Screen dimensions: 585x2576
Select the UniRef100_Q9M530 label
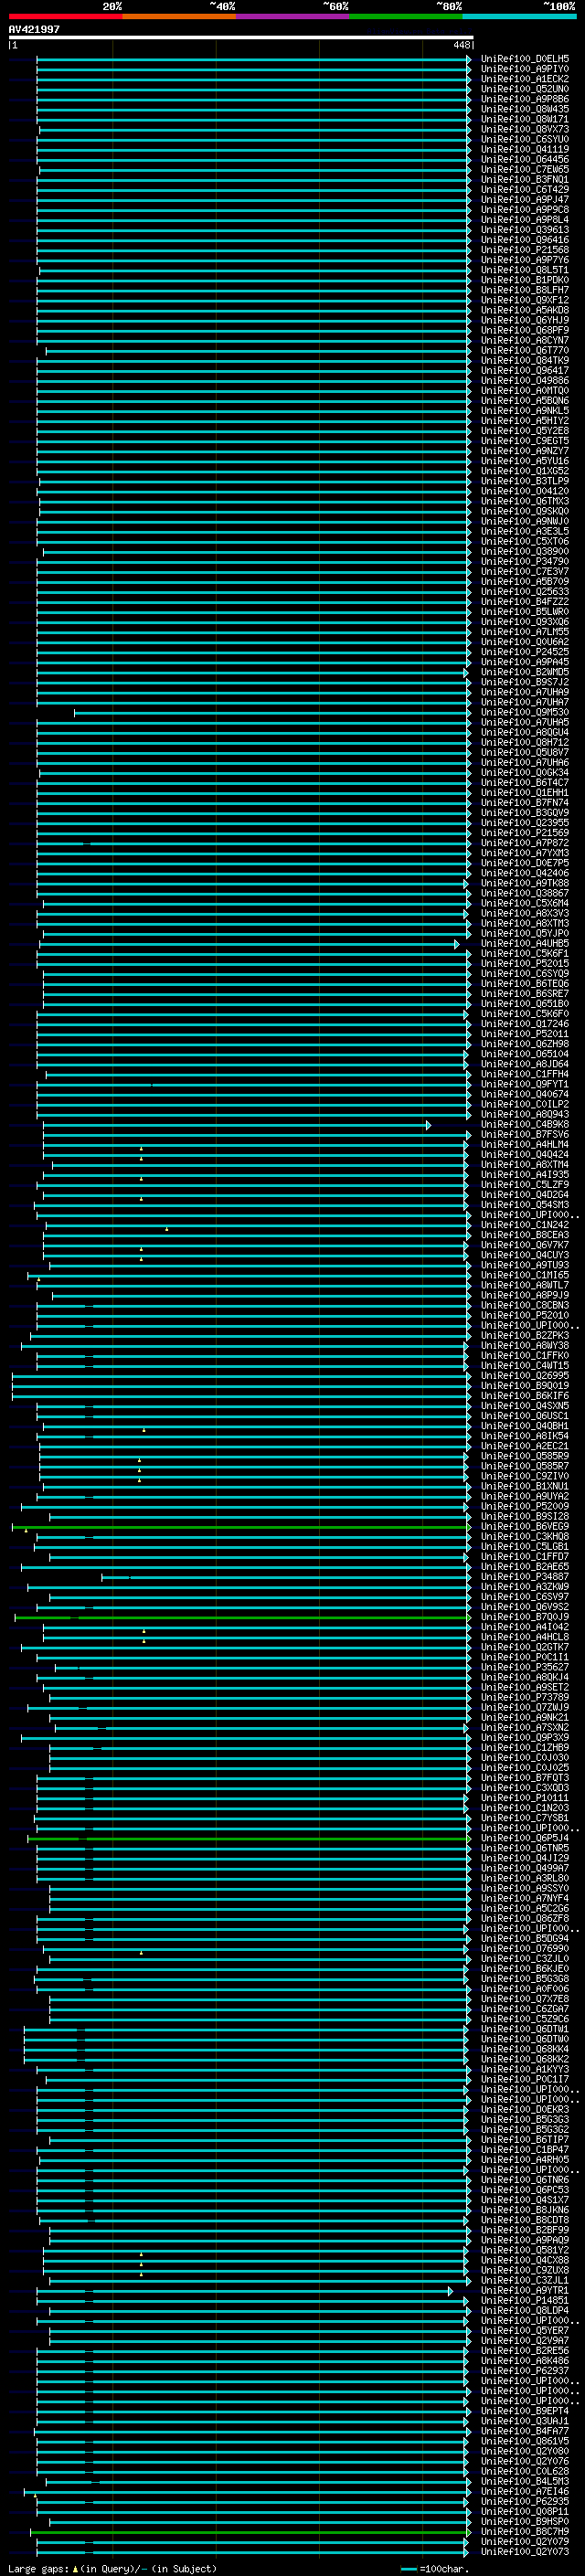point(525,713)
